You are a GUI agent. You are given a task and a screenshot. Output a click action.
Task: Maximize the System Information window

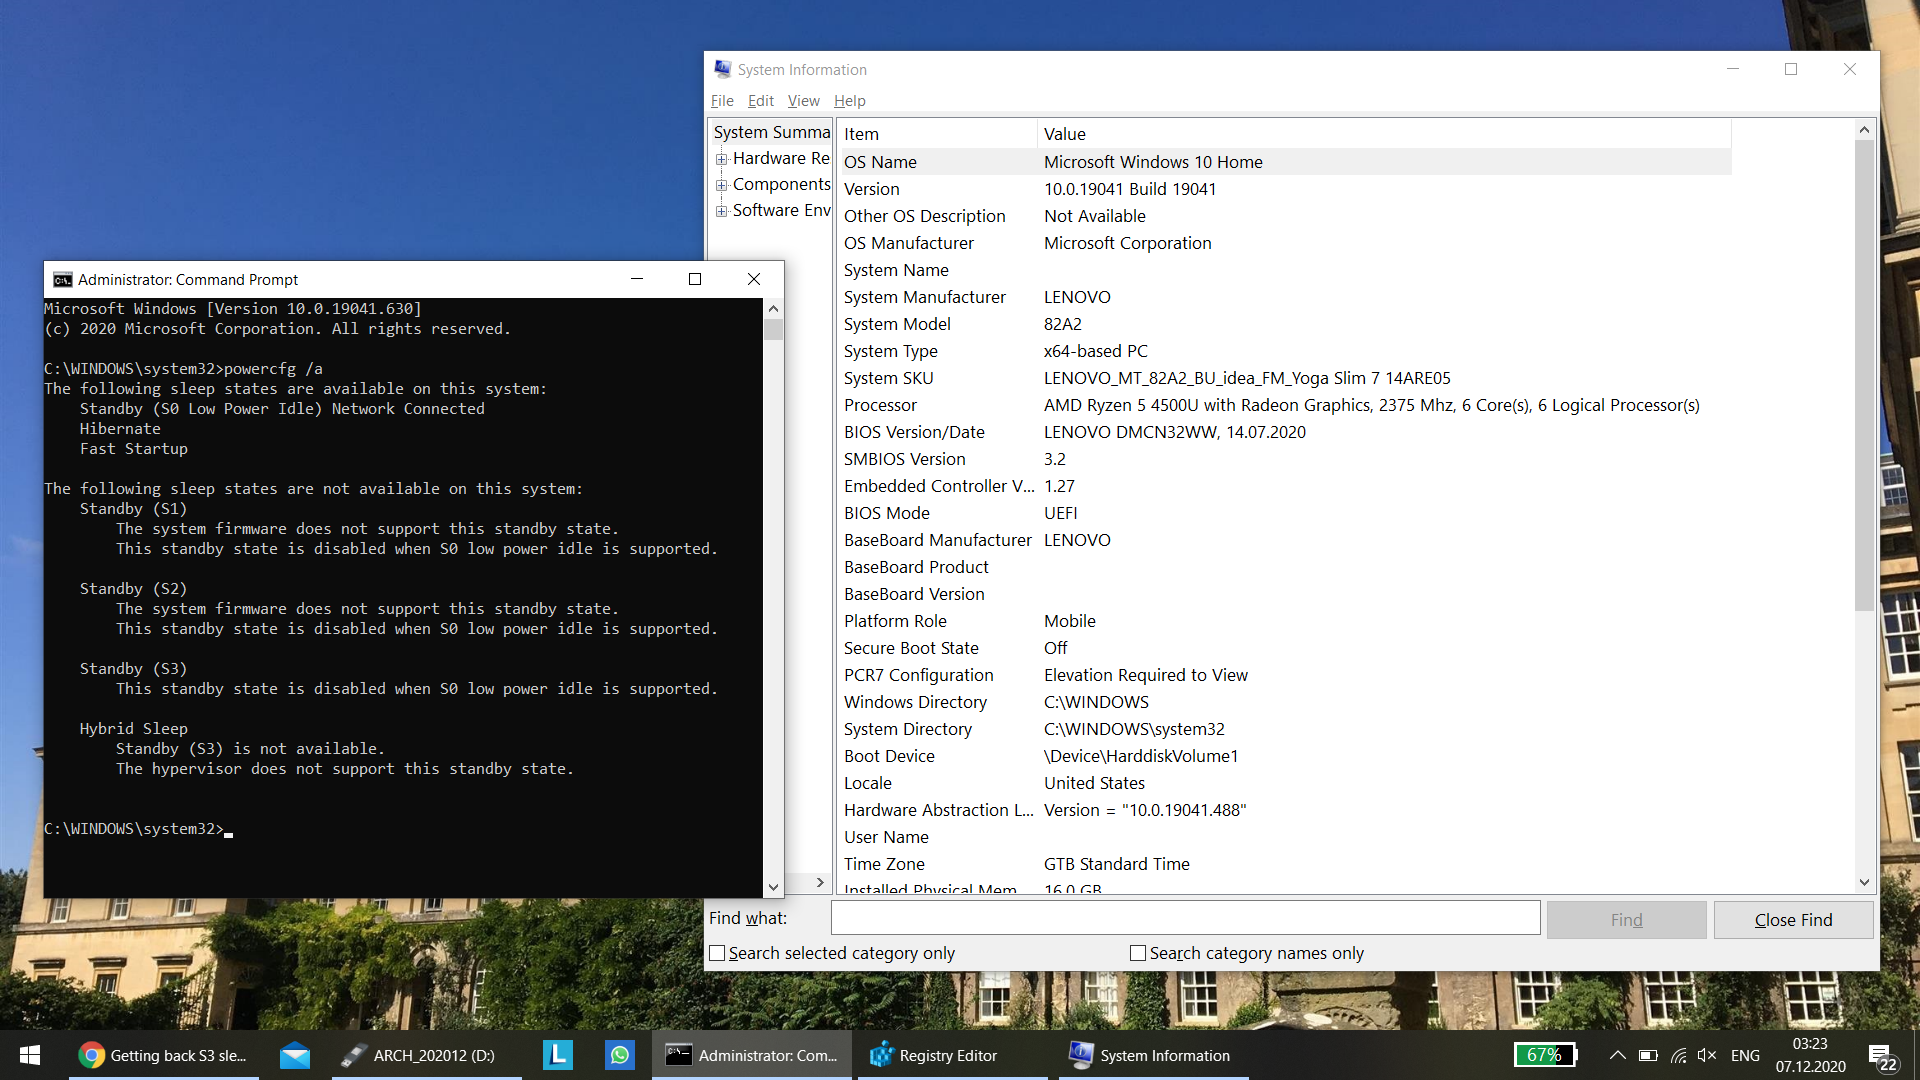click(x=1791, y=69)
